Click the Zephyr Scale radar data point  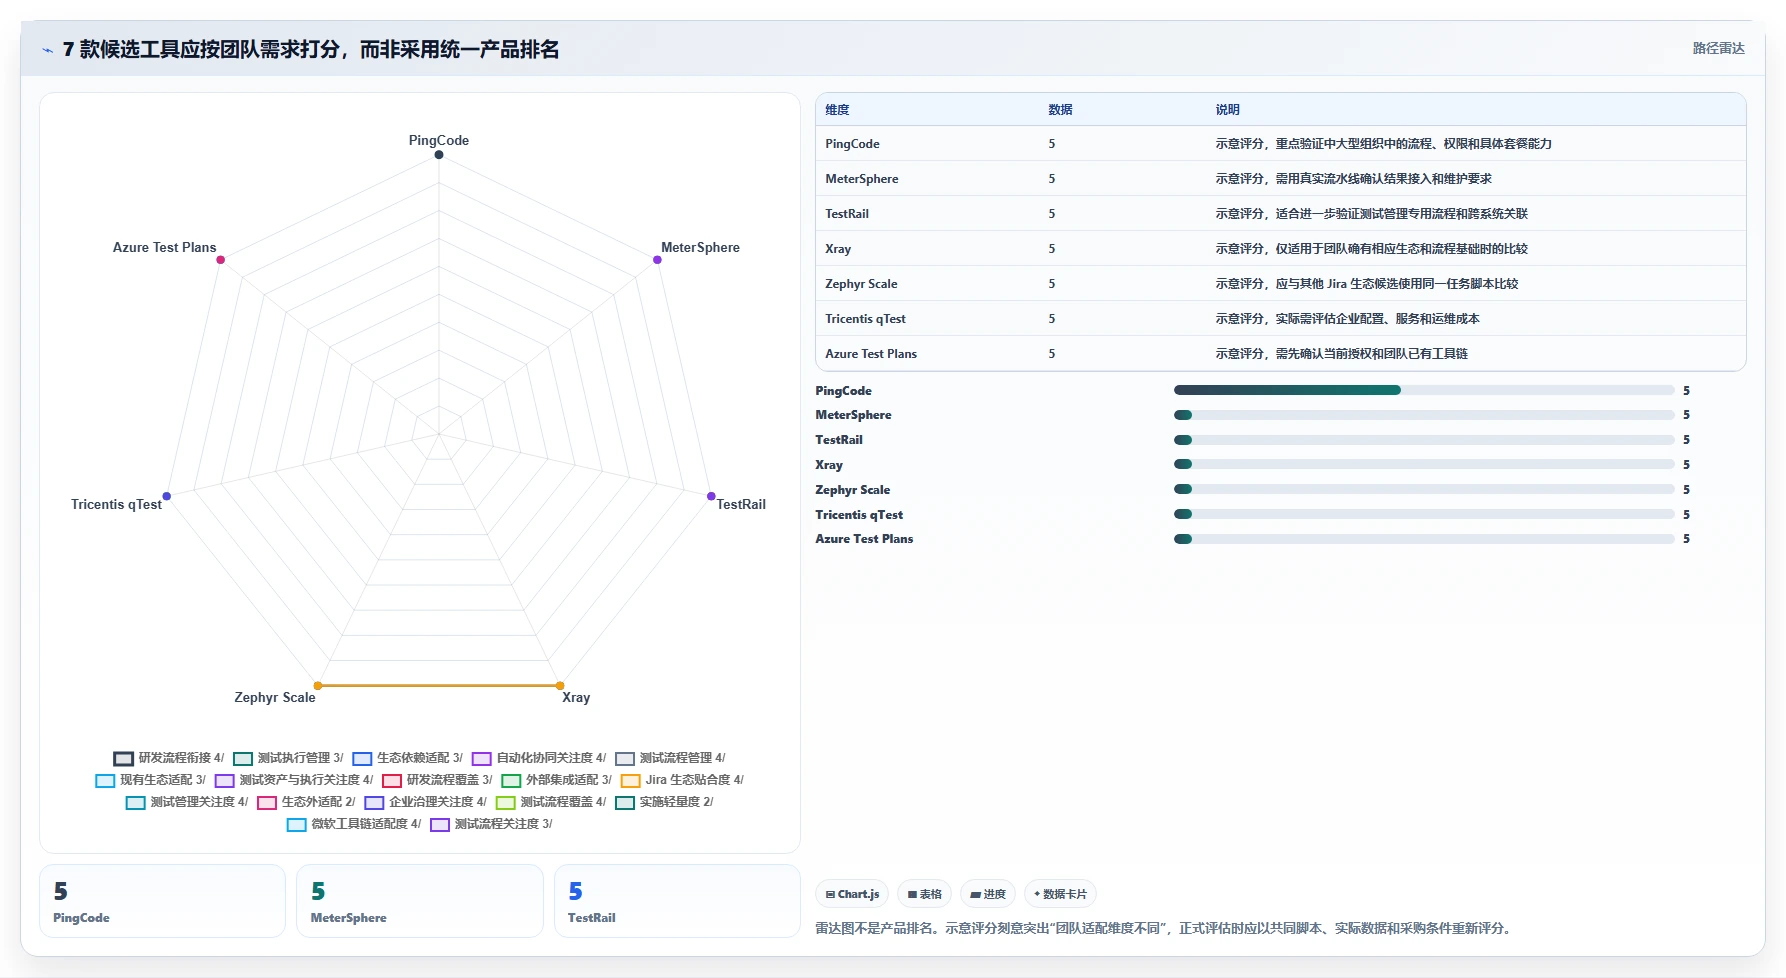click(318, 685)
